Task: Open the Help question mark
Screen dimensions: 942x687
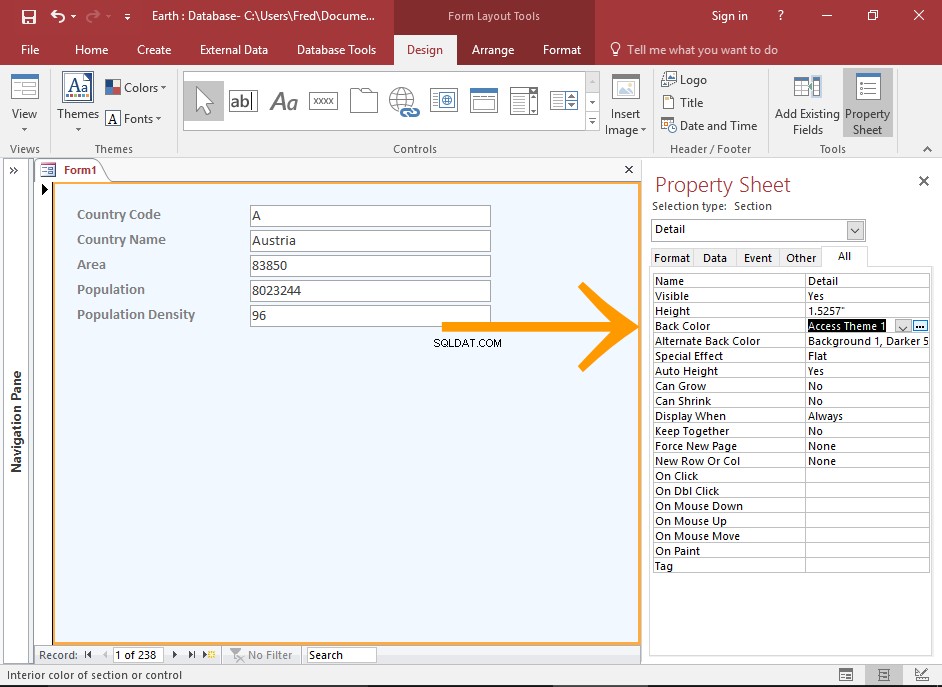Action: tap(780, 16)
